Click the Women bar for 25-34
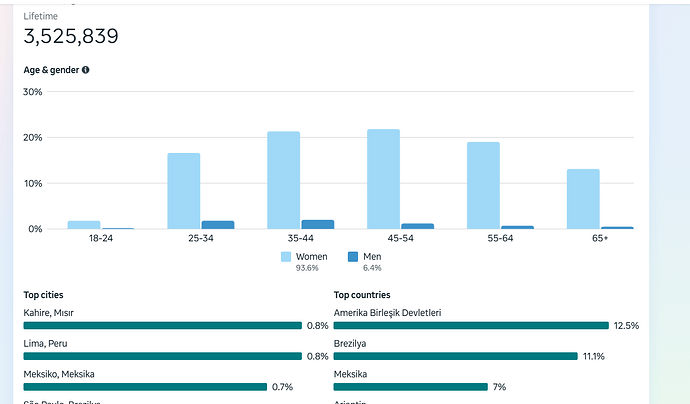This screenshot has width=690, height=404. click(183, 191)
